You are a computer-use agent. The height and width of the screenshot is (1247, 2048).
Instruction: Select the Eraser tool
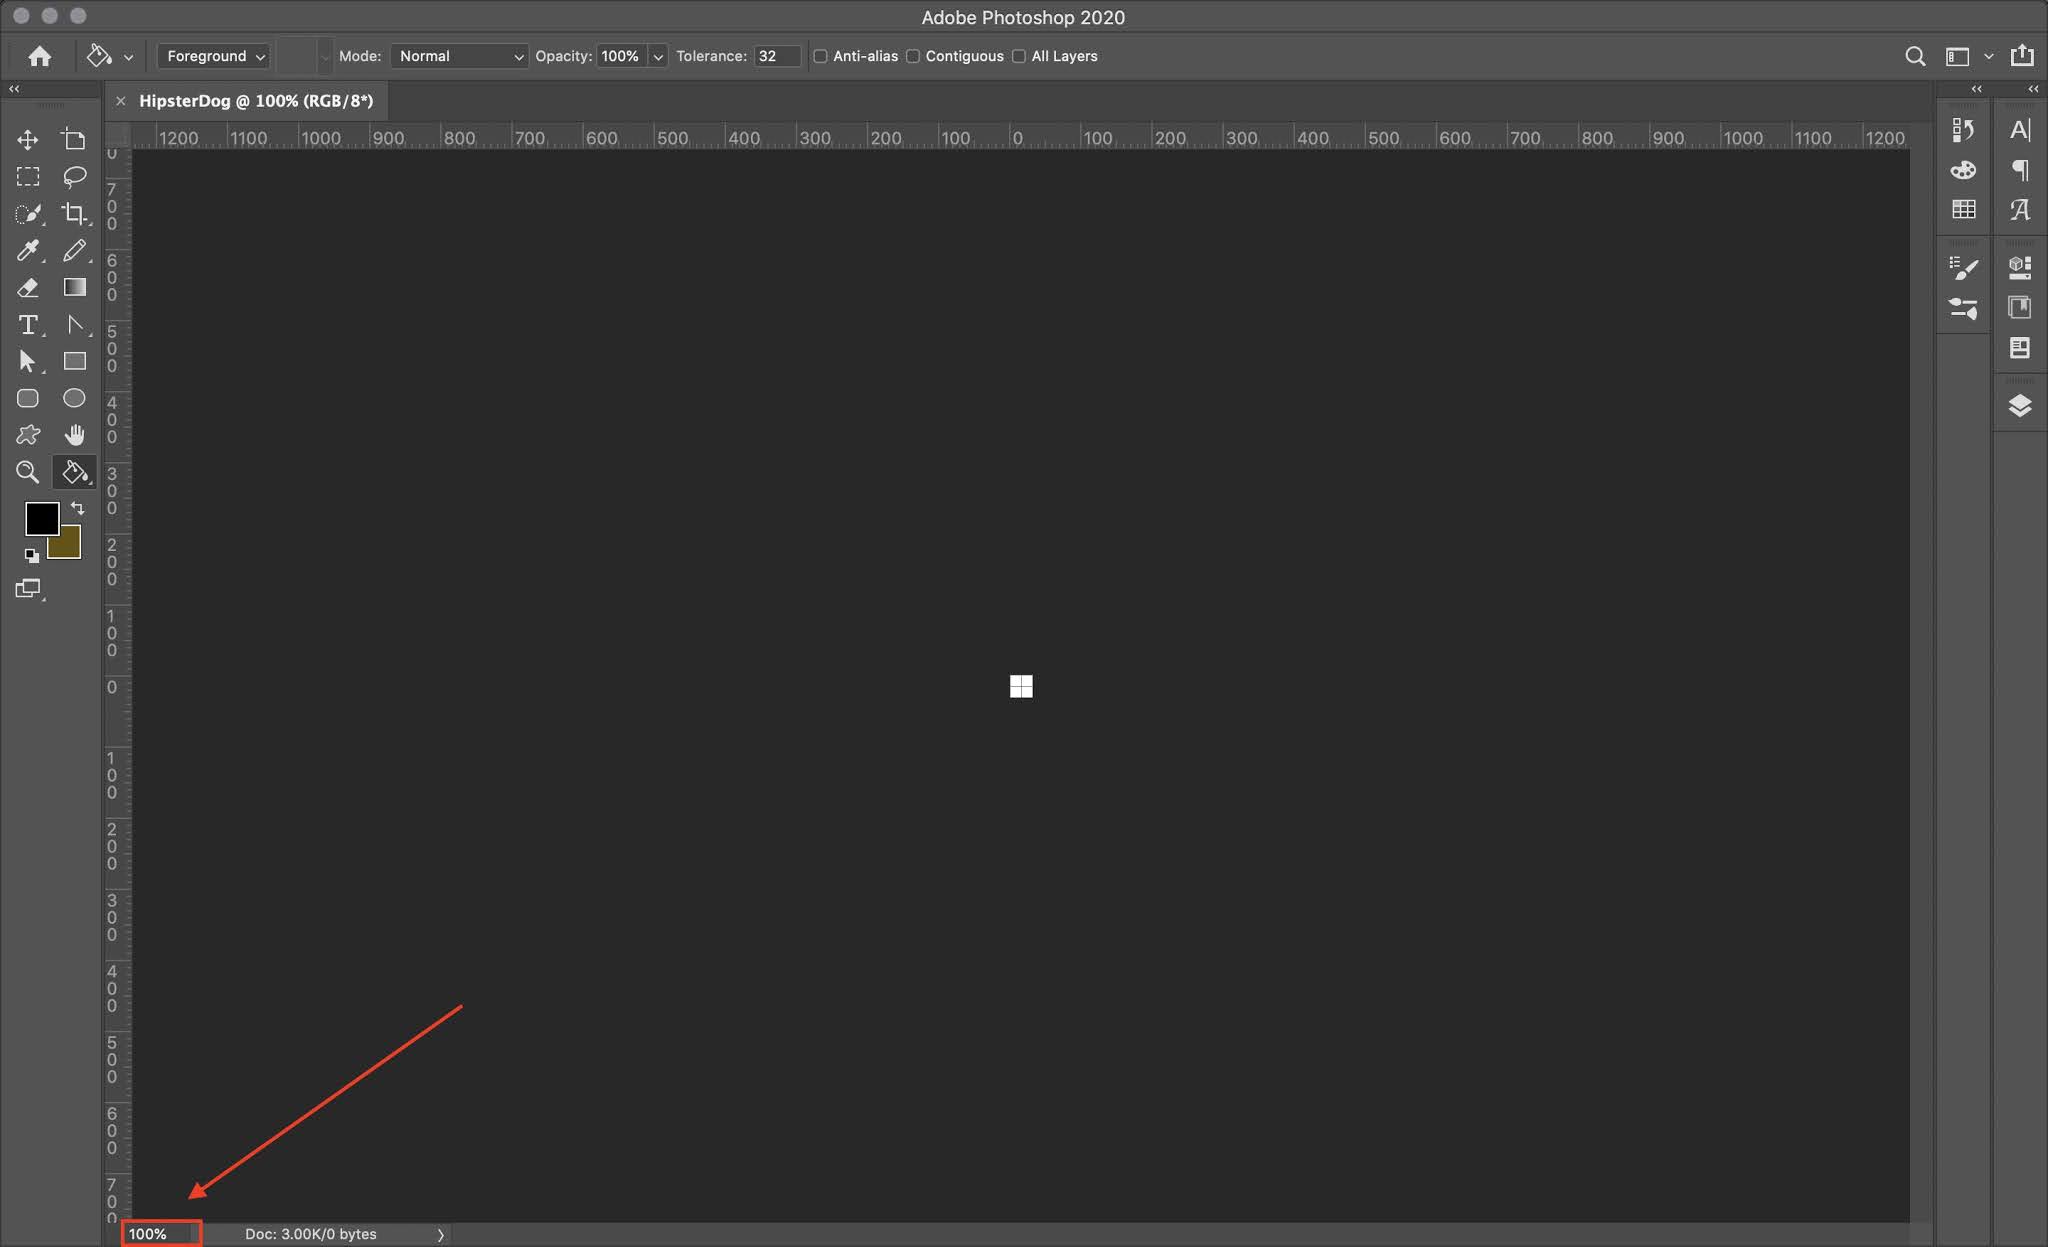pos(28,288)
